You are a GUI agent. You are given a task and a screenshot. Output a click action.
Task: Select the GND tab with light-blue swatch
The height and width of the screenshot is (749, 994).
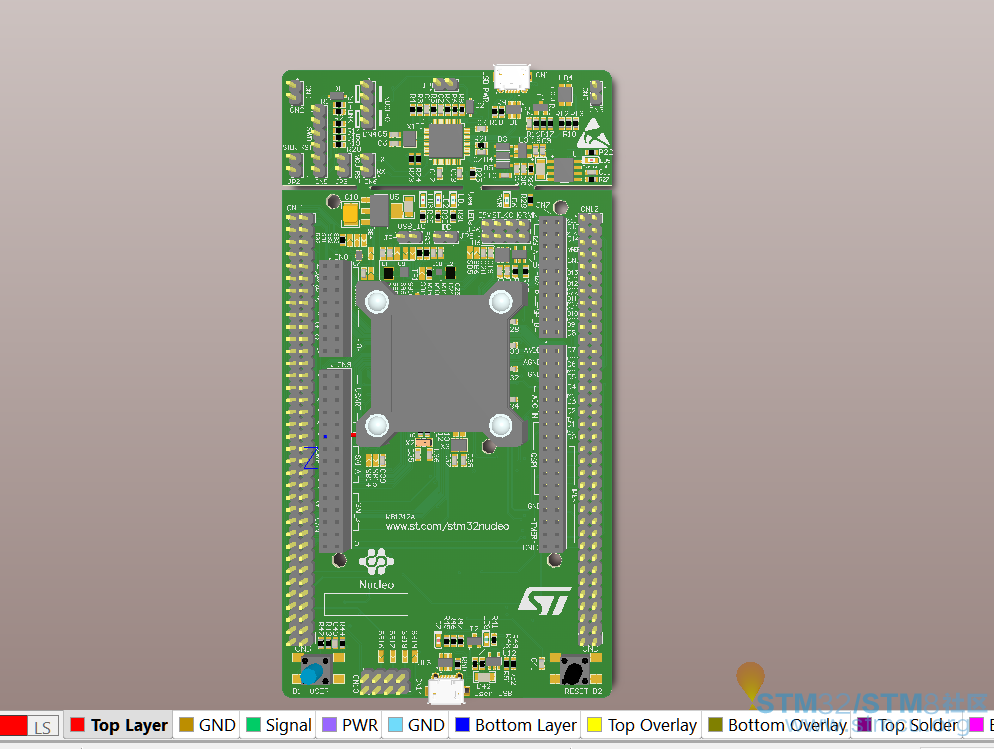(416, 725)
